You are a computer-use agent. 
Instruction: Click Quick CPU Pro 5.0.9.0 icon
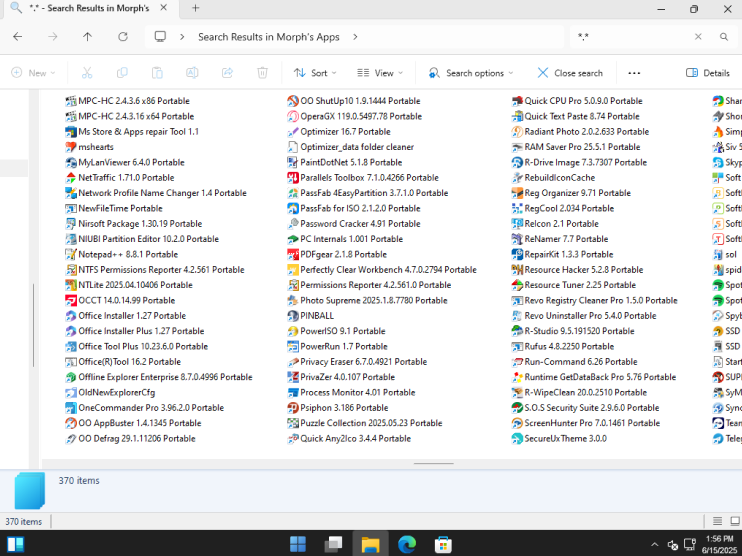(517, 101)
